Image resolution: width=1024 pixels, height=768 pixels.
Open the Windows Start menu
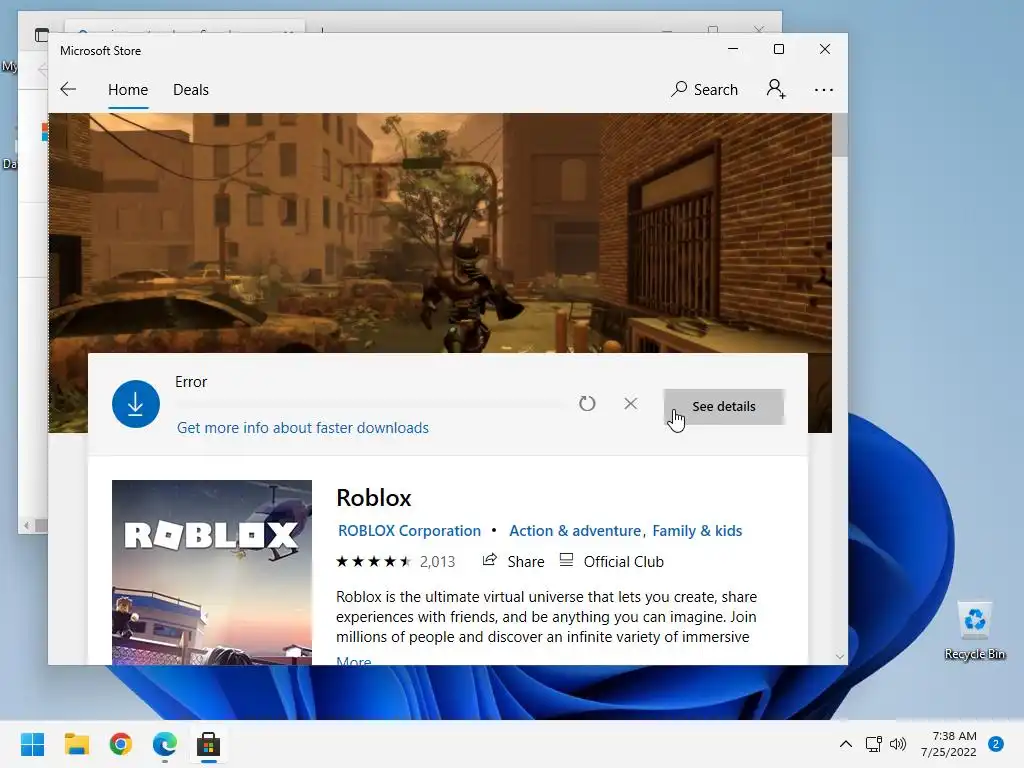tap(32, 744)
